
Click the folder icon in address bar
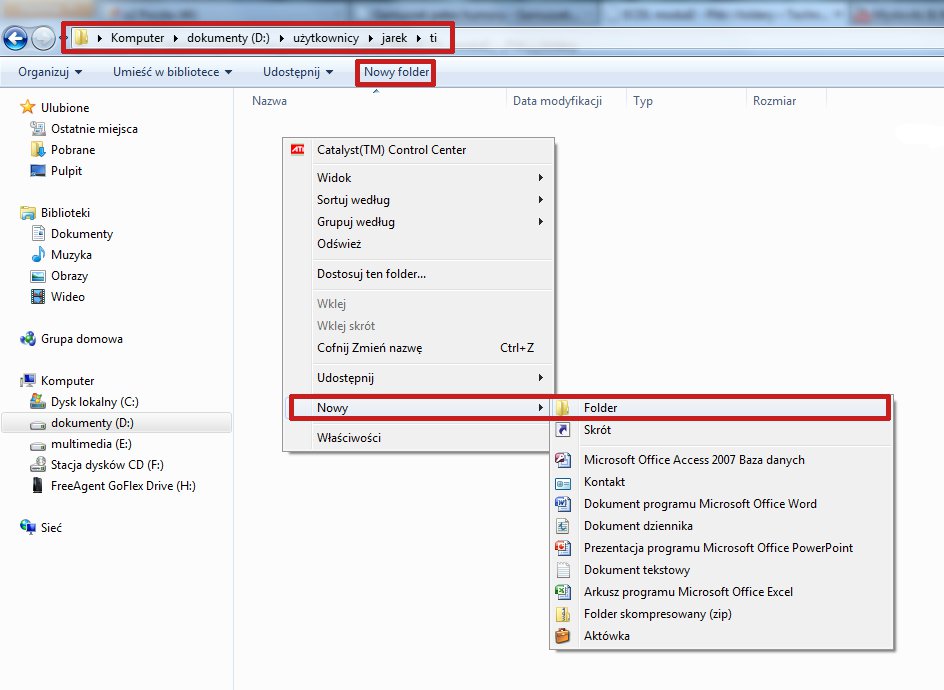tap(81, 38)
